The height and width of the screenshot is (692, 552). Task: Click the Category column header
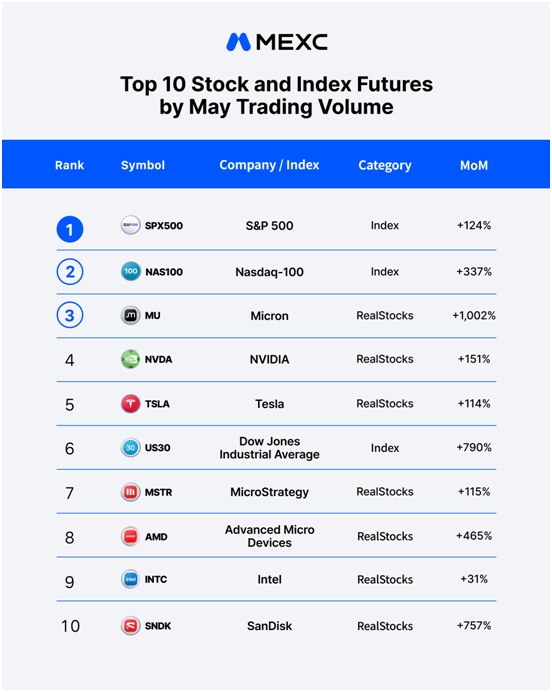point(385,165)
